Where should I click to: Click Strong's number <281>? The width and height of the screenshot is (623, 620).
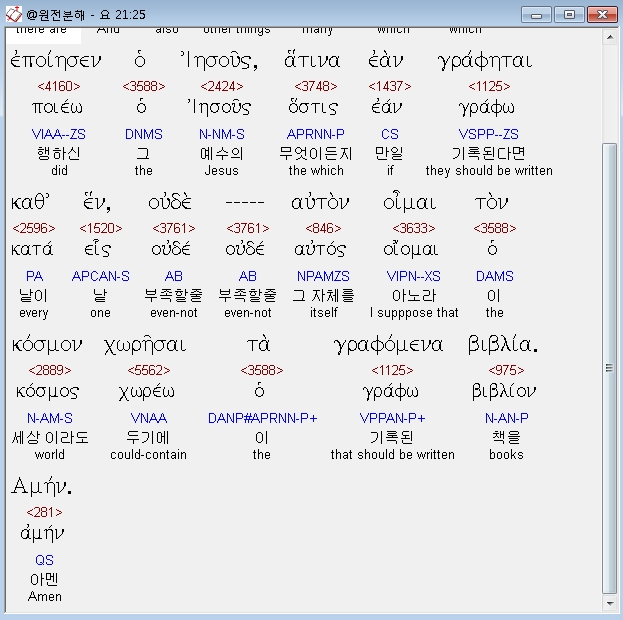point(44,512)
